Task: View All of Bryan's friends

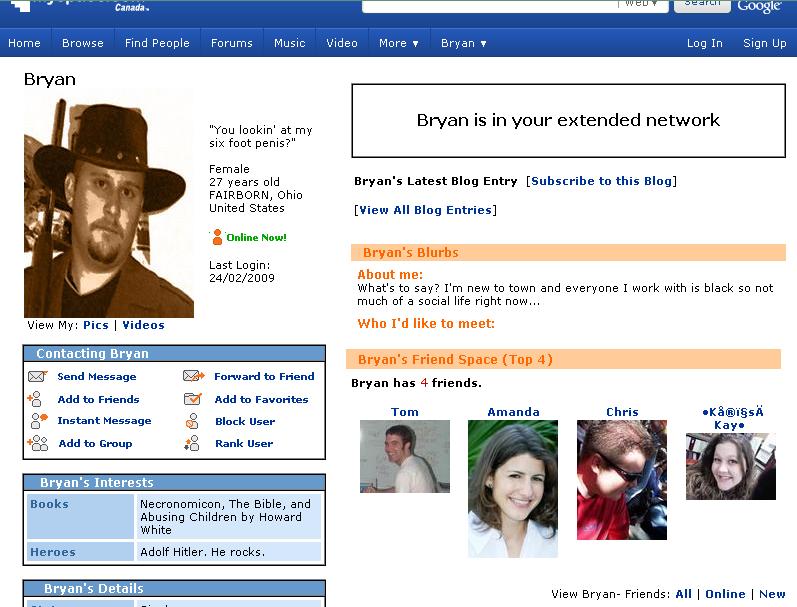Action: [684, 594]
